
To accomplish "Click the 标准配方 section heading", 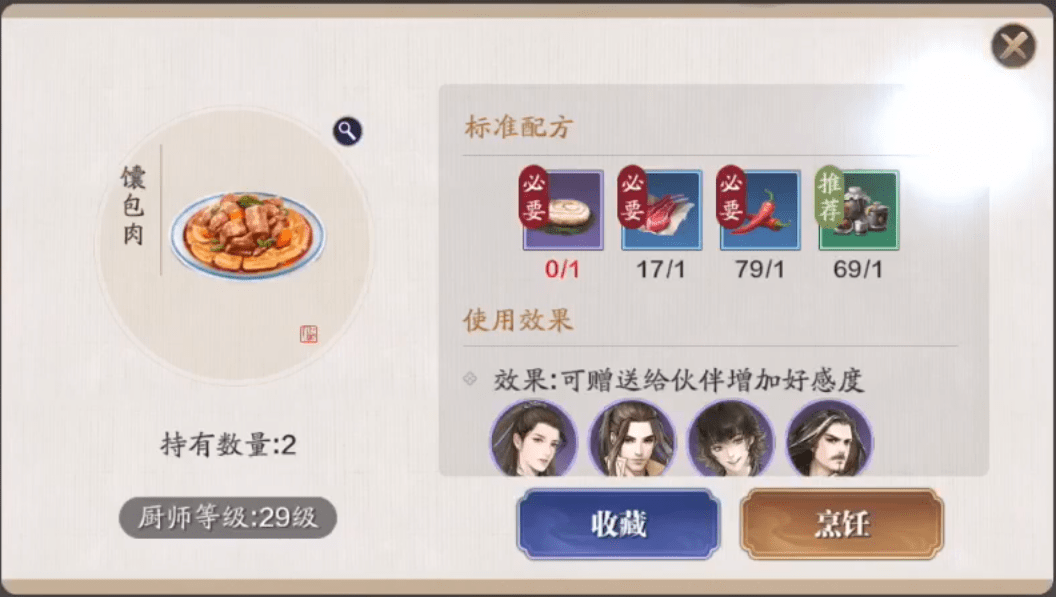I will [519, 127].
